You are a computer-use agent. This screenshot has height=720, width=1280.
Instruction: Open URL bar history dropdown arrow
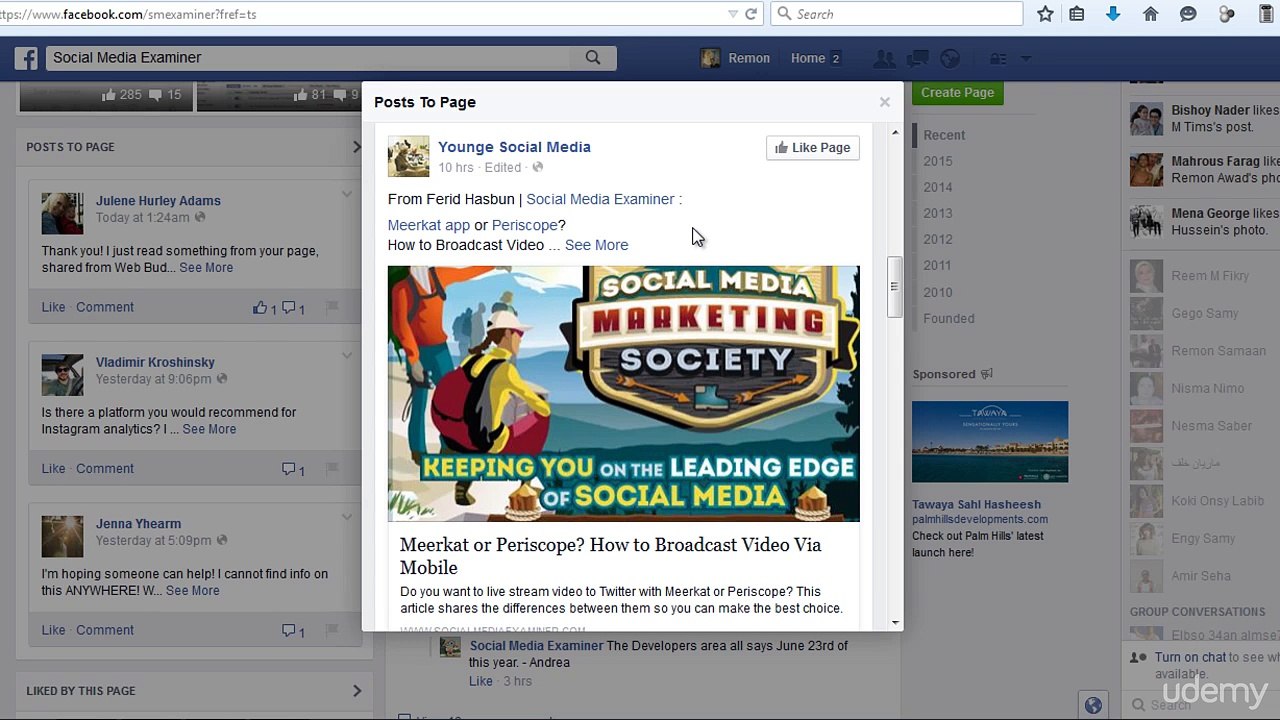click(x=733, y=14)
